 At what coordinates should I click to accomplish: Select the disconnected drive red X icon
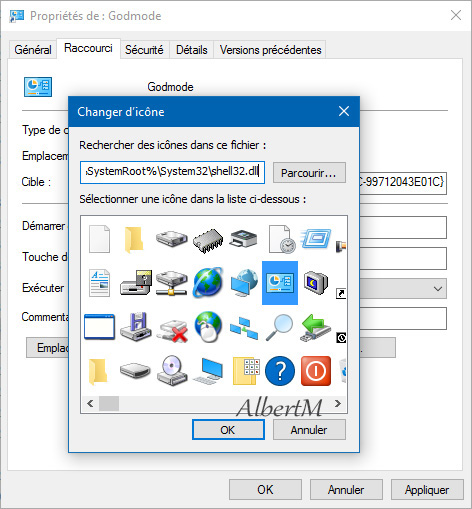pos(173,331)
